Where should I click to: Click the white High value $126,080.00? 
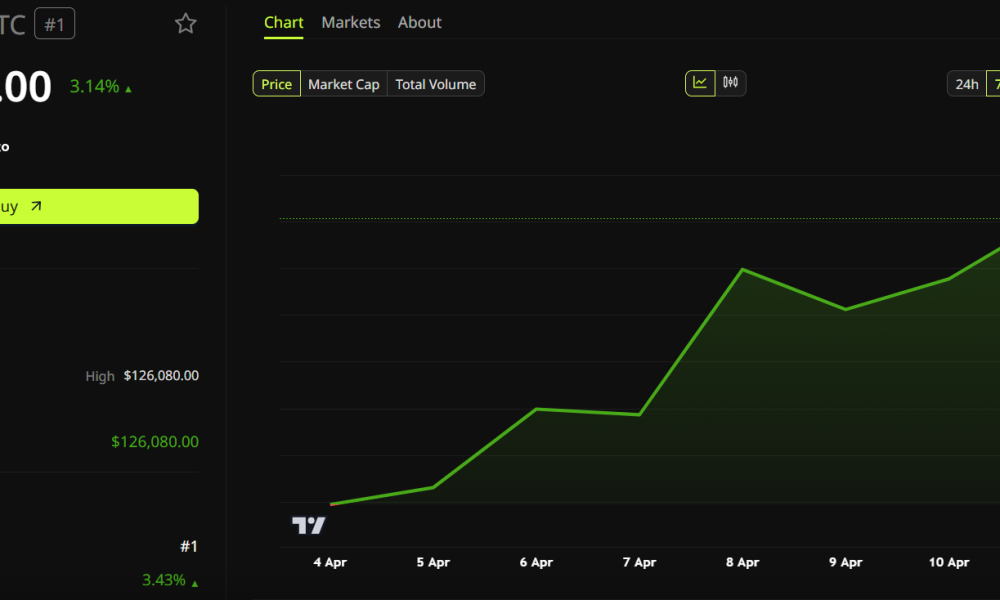pyautogui.click(x=161, y=376)
